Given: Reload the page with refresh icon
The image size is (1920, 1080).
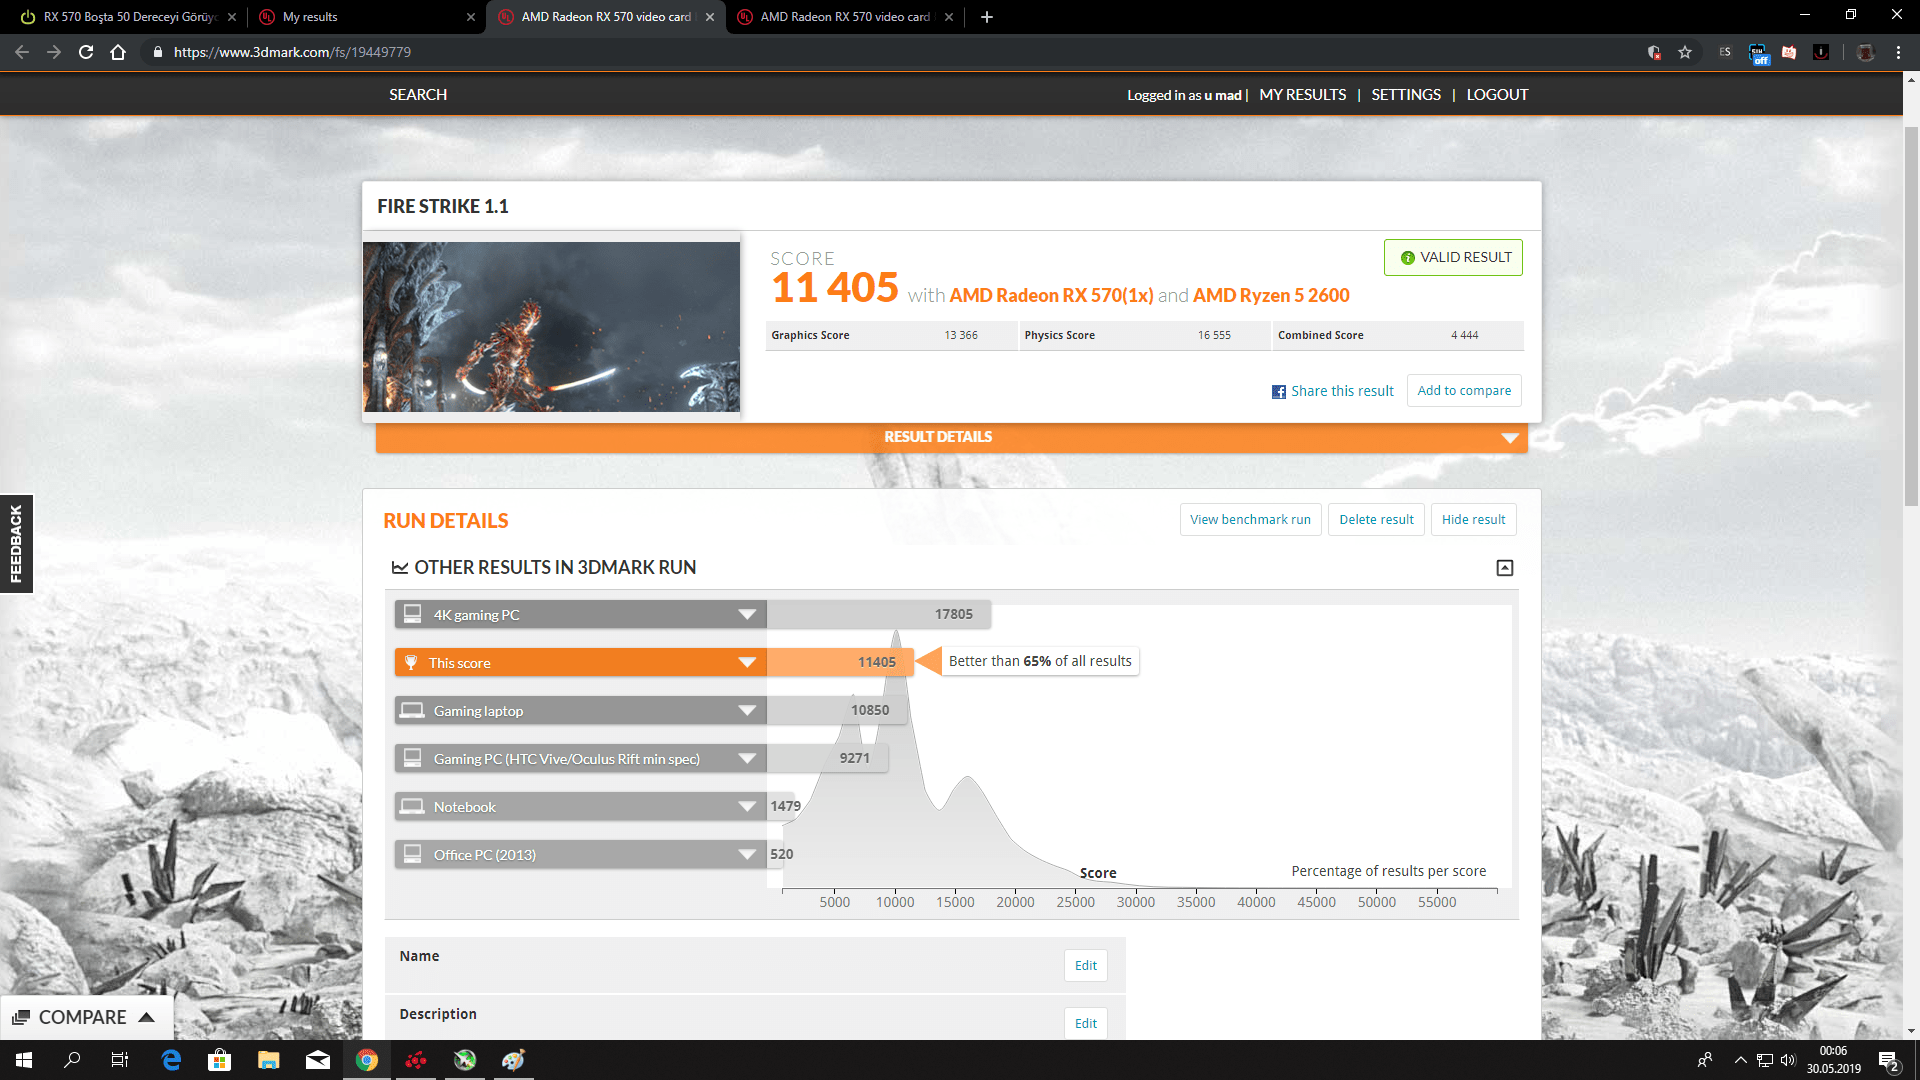Looking at the screenshot, I should (x=86, y=52).
